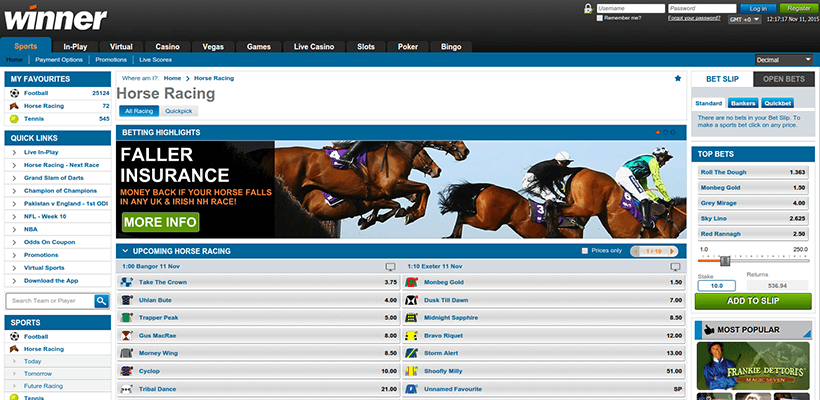Click jockey silk icon for Gus MacRae
The height and width of the screenshot is (400, 820).
[x=126, y=335]
